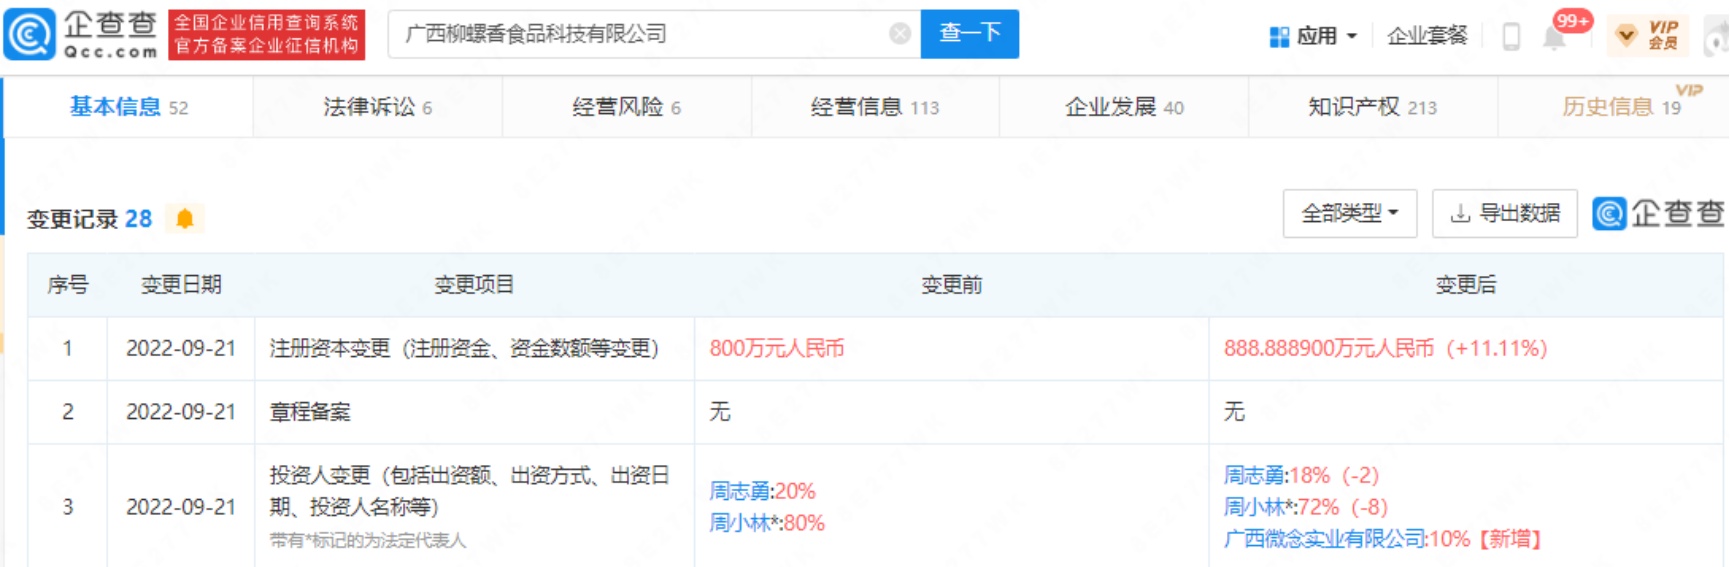Switch to the 法律诉讼 tab

click(377, 107)
